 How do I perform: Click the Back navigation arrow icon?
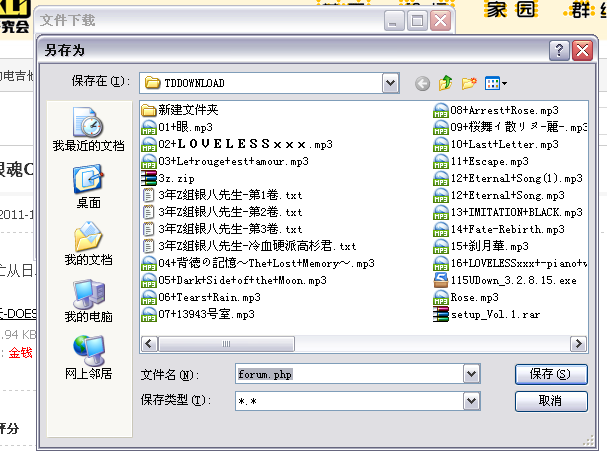coord(423,83)
